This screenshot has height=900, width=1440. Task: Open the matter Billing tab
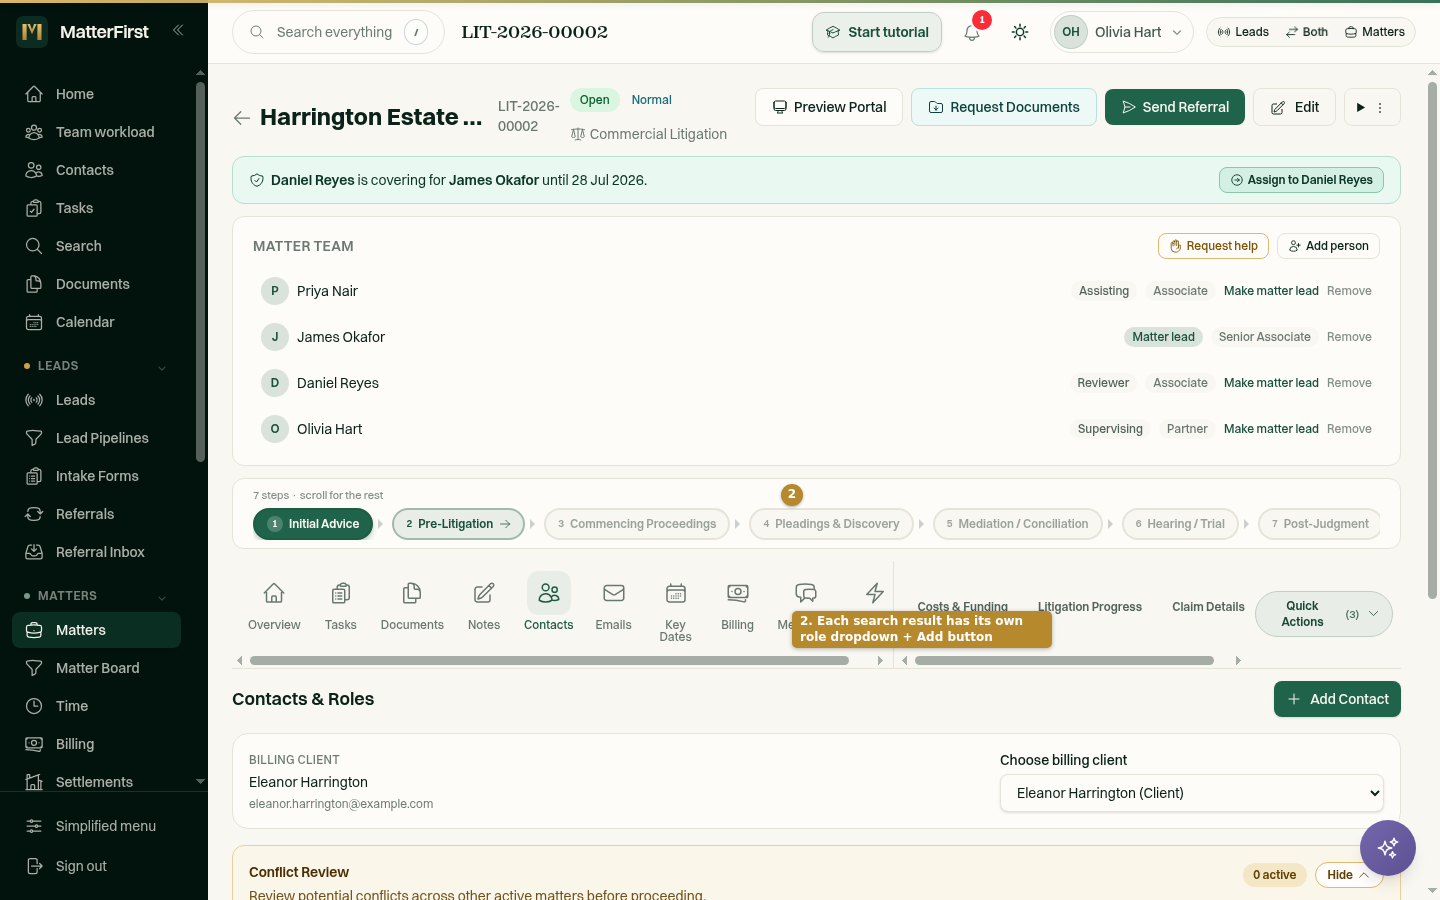pyautogui.click(x=737, y=606)
